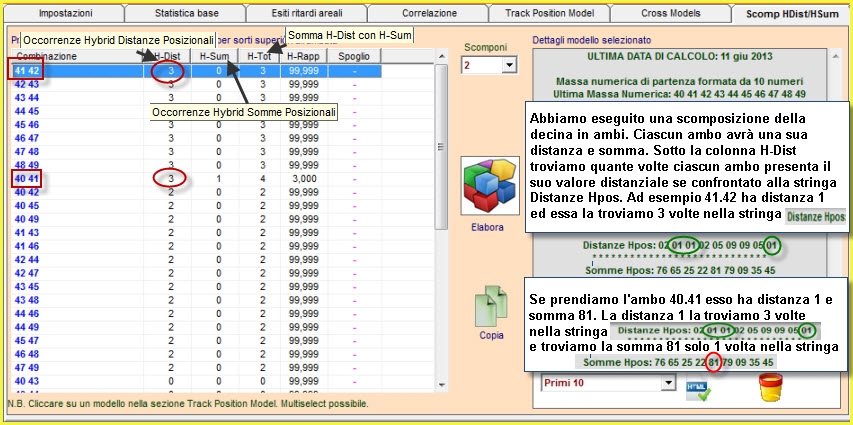Select the row for combination 46 48
Screen dimensions: 853x425
pyautogui.click(x=196, y=354)
